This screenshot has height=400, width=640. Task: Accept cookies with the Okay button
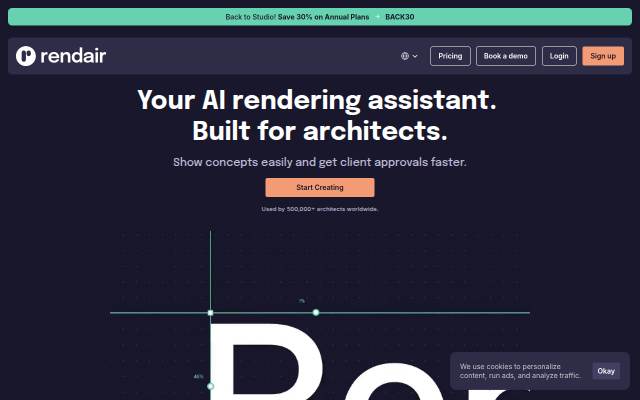tap(606, 371)
